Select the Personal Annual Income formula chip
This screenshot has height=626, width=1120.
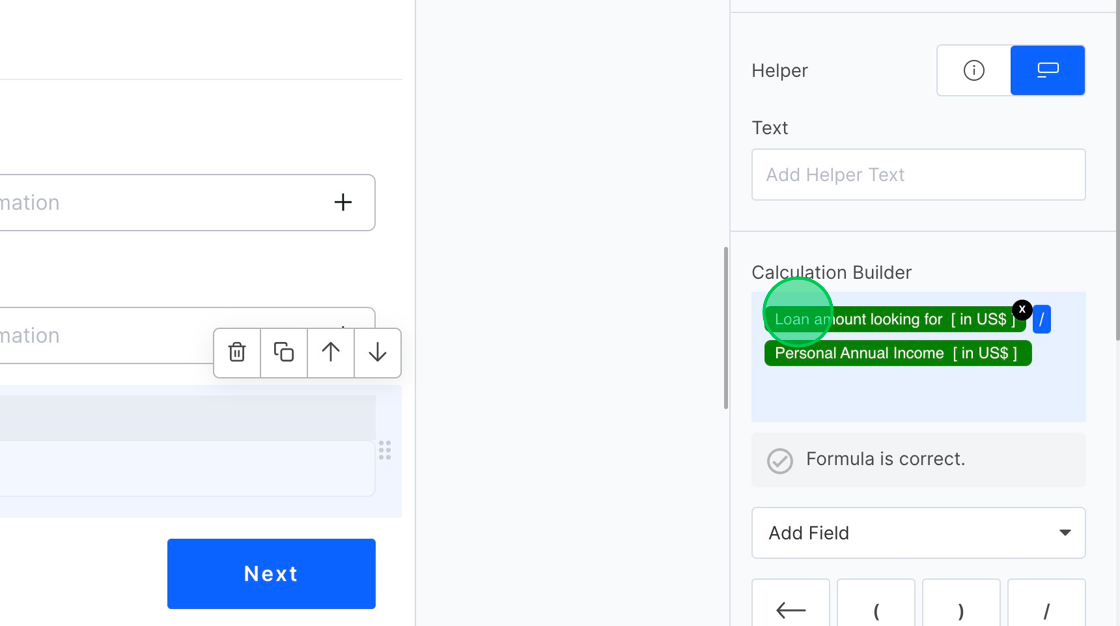coord(897,353)
